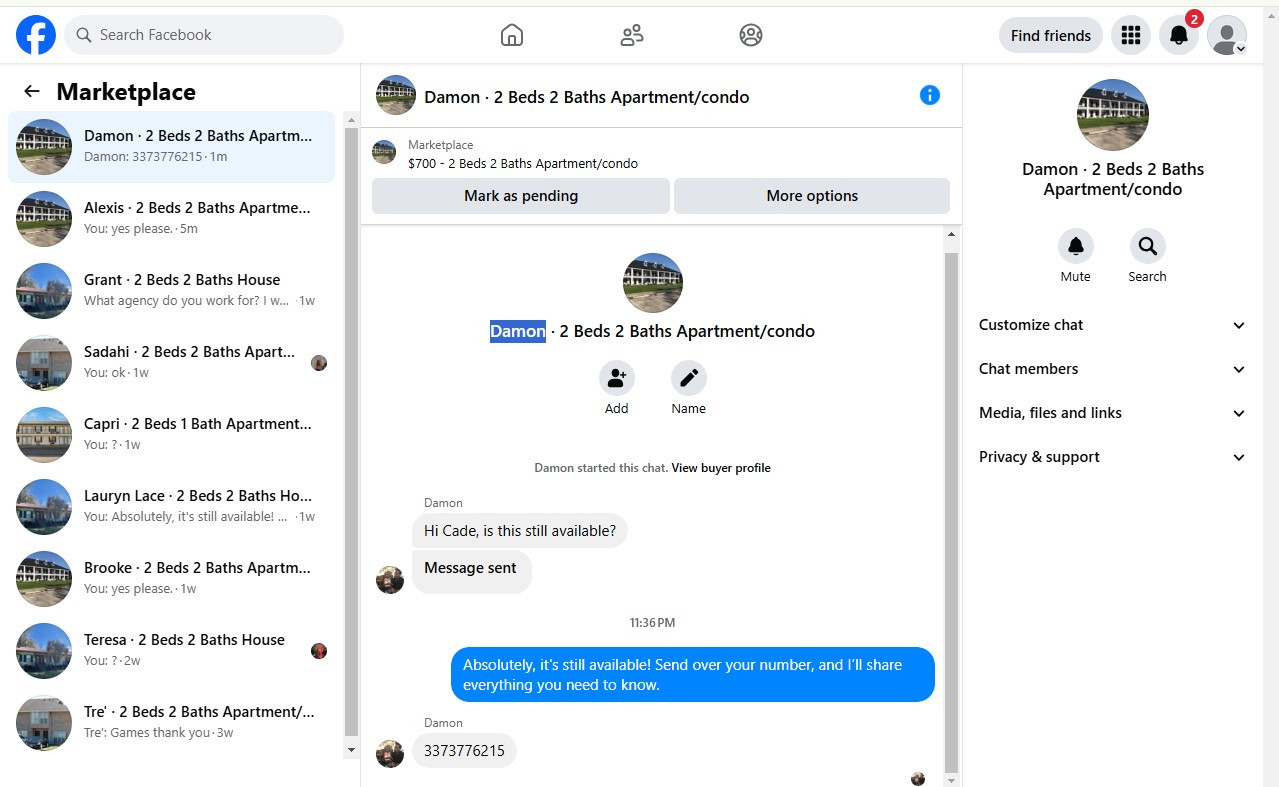Open conversation information blue icon
The image size is (1279, 787).
coord(930,95)
